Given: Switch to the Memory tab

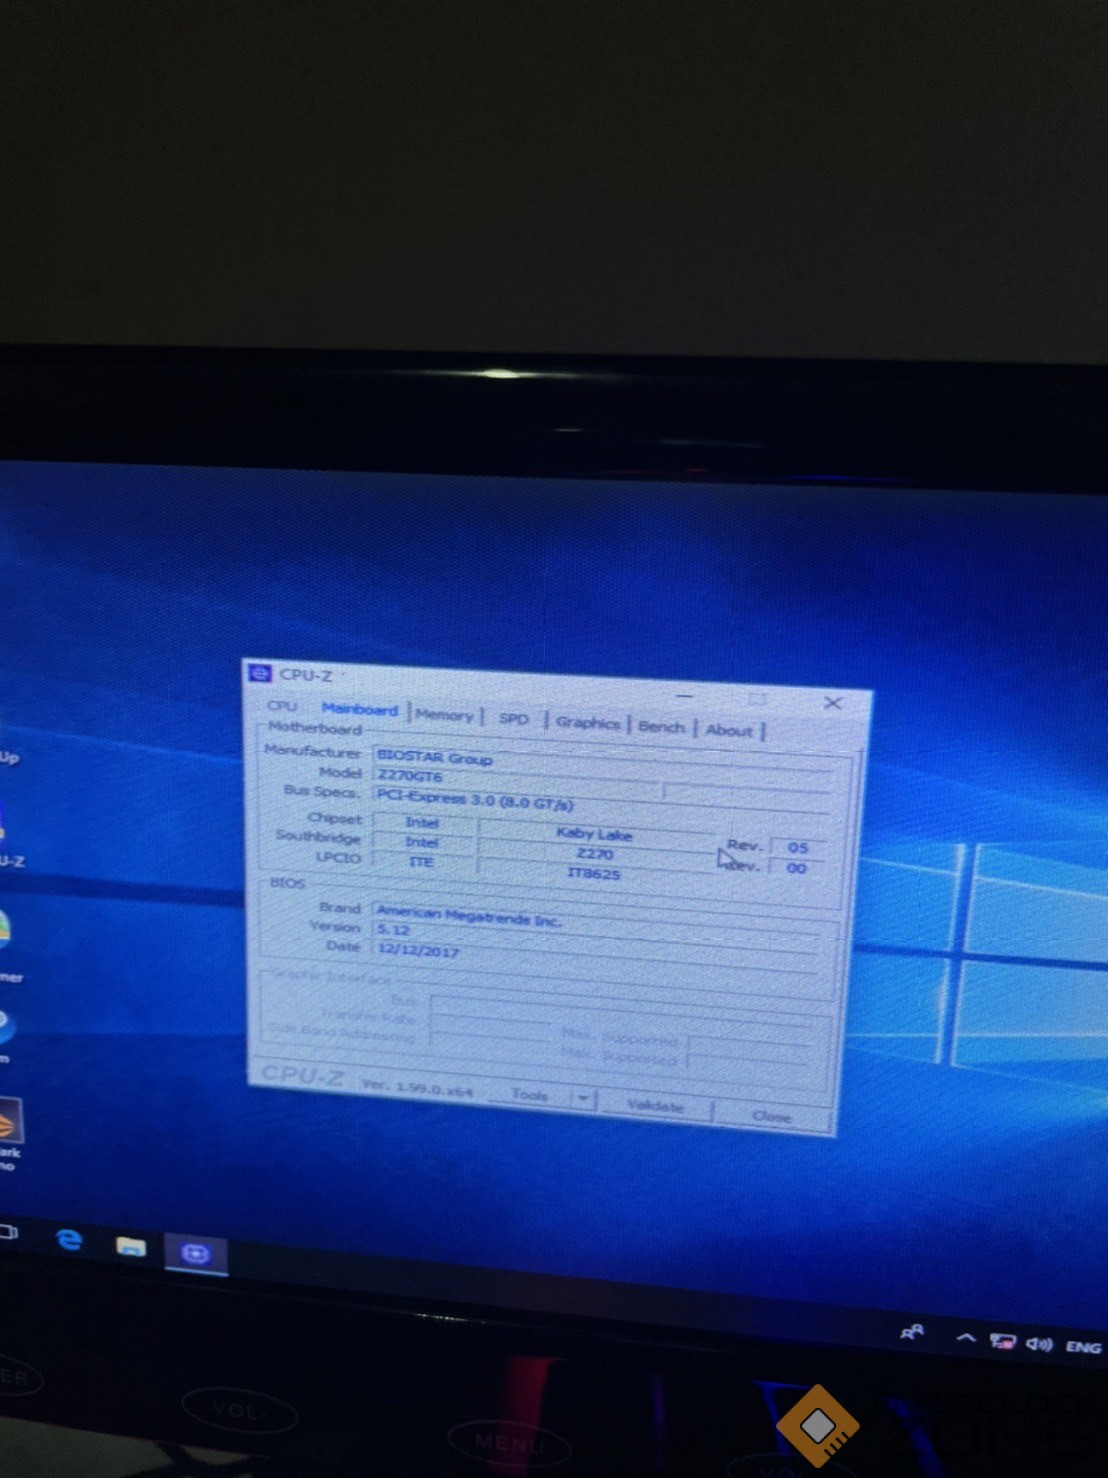Looking at the screenshot, I should [x=444, y=715].
